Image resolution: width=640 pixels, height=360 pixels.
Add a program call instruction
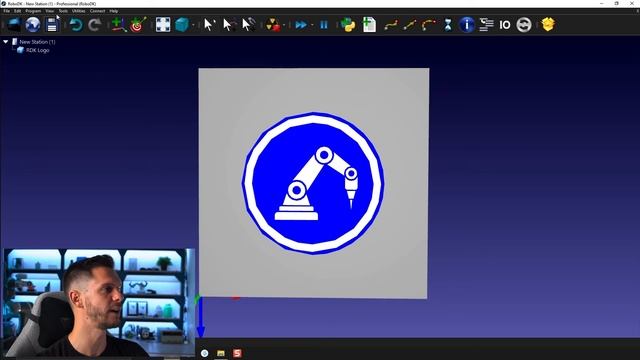tap(486, 25)
